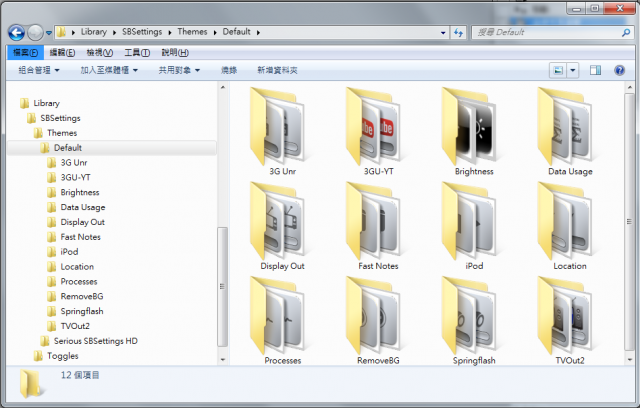The width and height of the screenshot is (640, 408).
Task: Click the folder icon in the address bar
Action: click(61, 32)
